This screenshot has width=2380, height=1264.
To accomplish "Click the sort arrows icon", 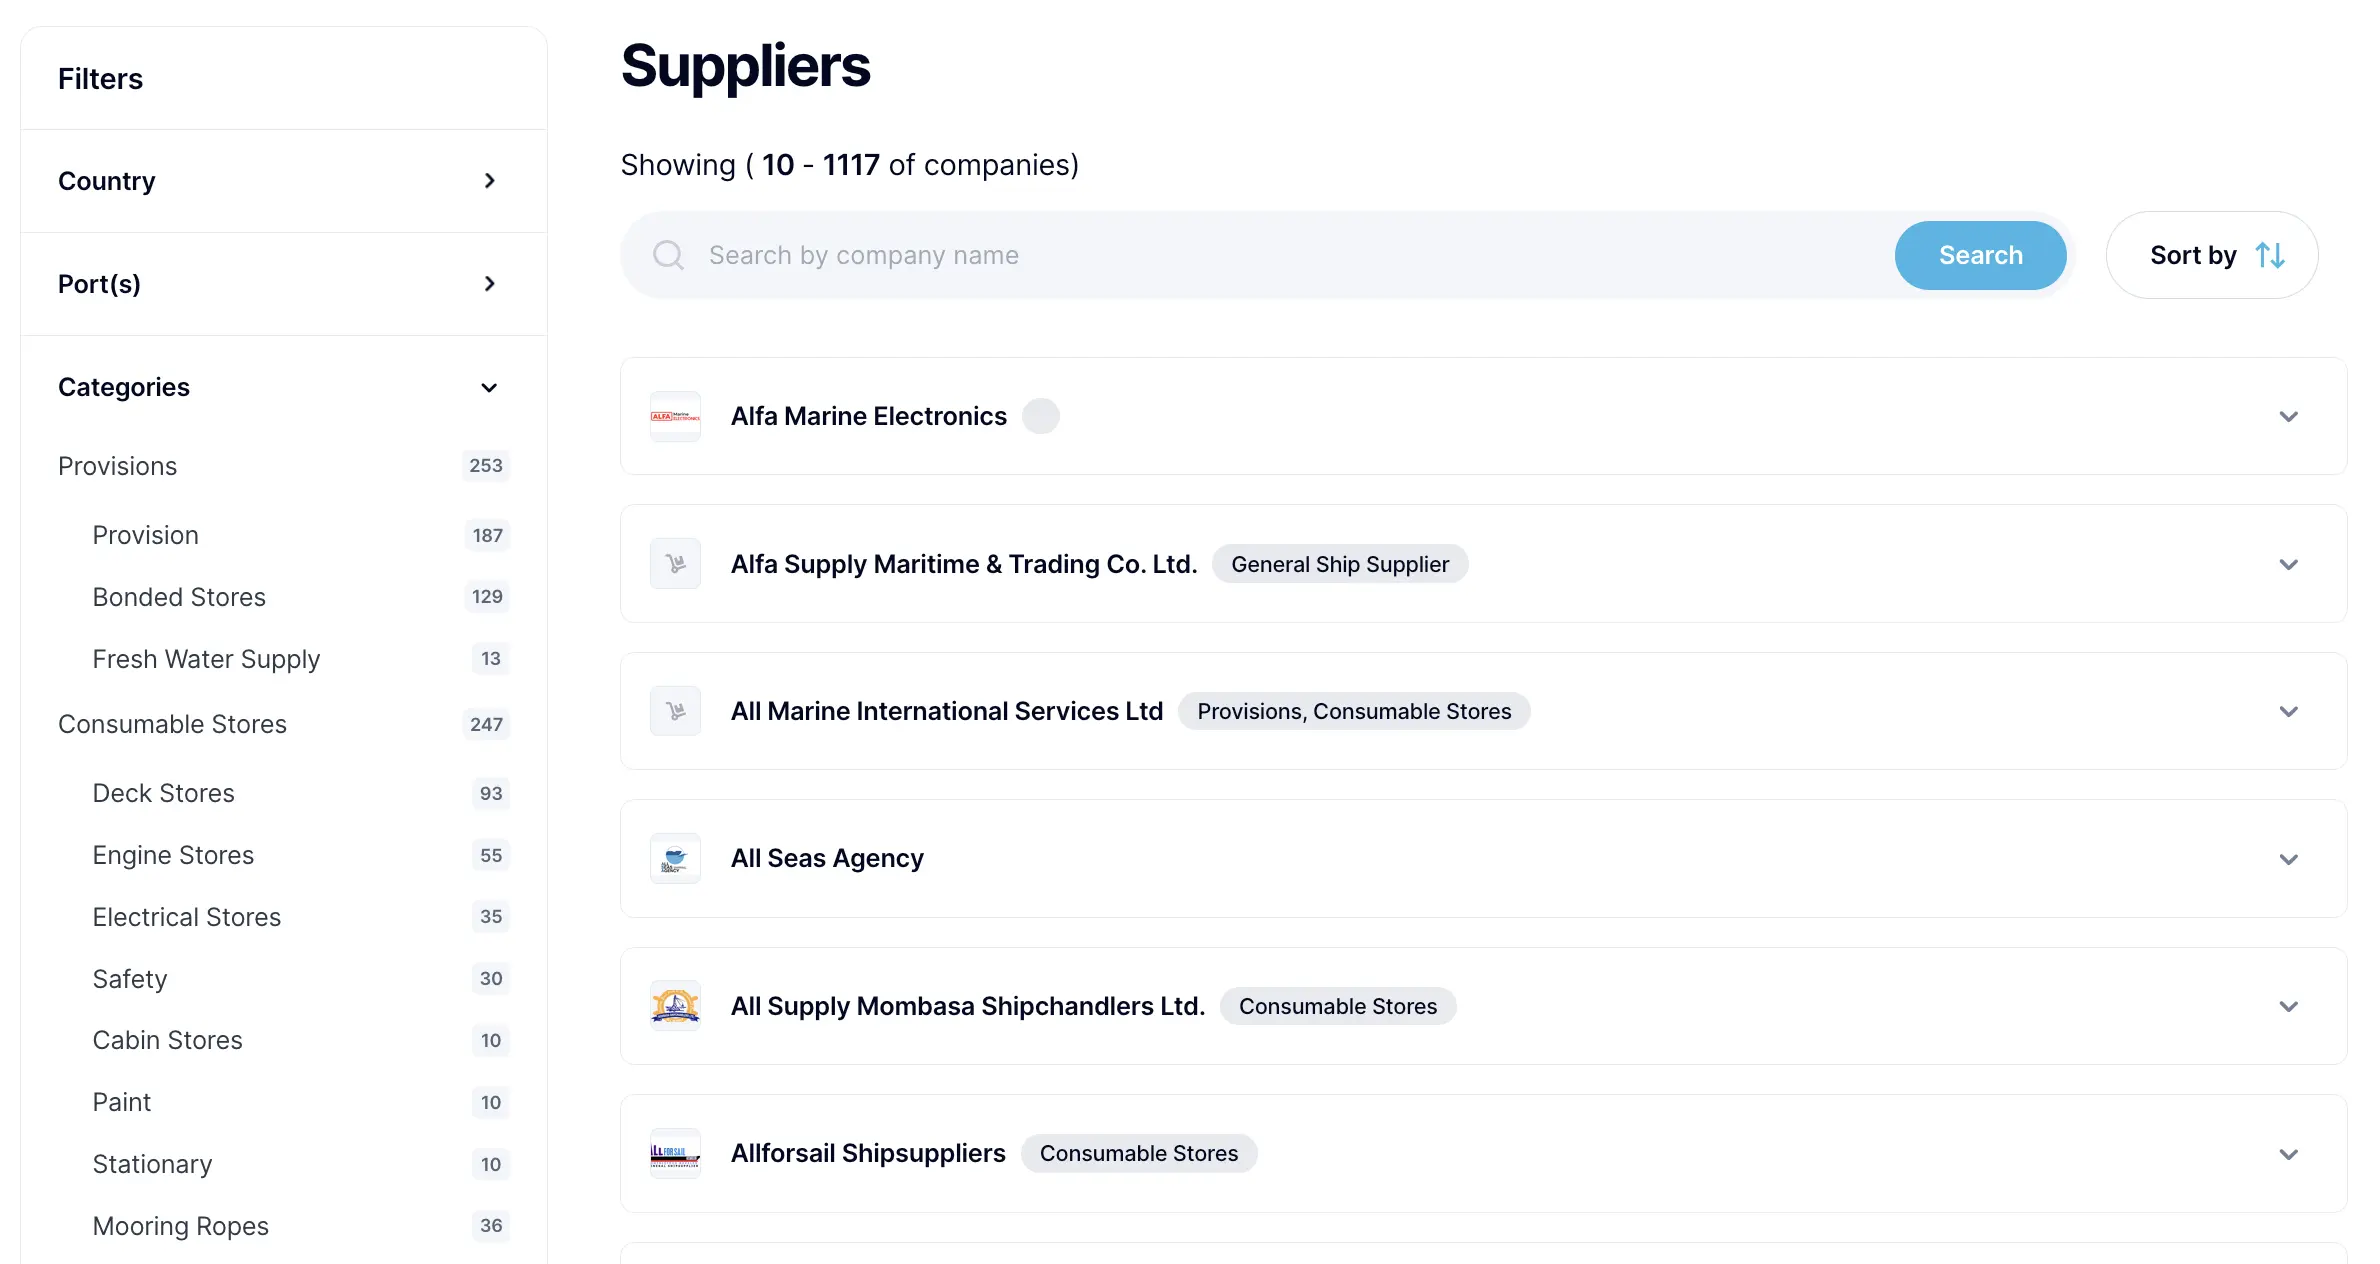I will point(2270,255).
